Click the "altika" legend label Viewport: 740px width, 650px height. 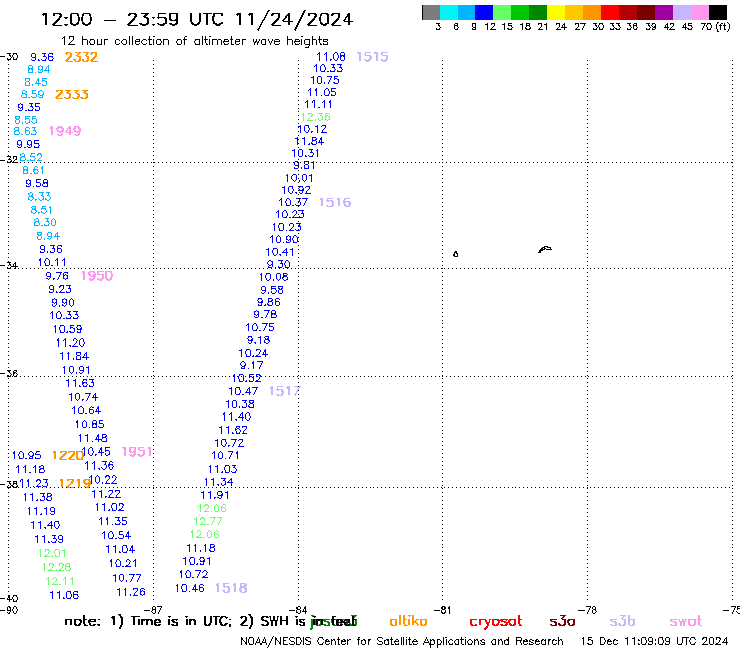pos(408,621)
